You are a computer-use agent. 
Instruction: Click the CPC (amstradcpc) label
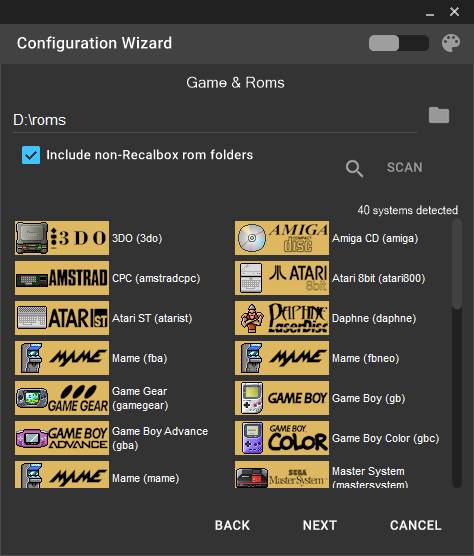point(156,278)
